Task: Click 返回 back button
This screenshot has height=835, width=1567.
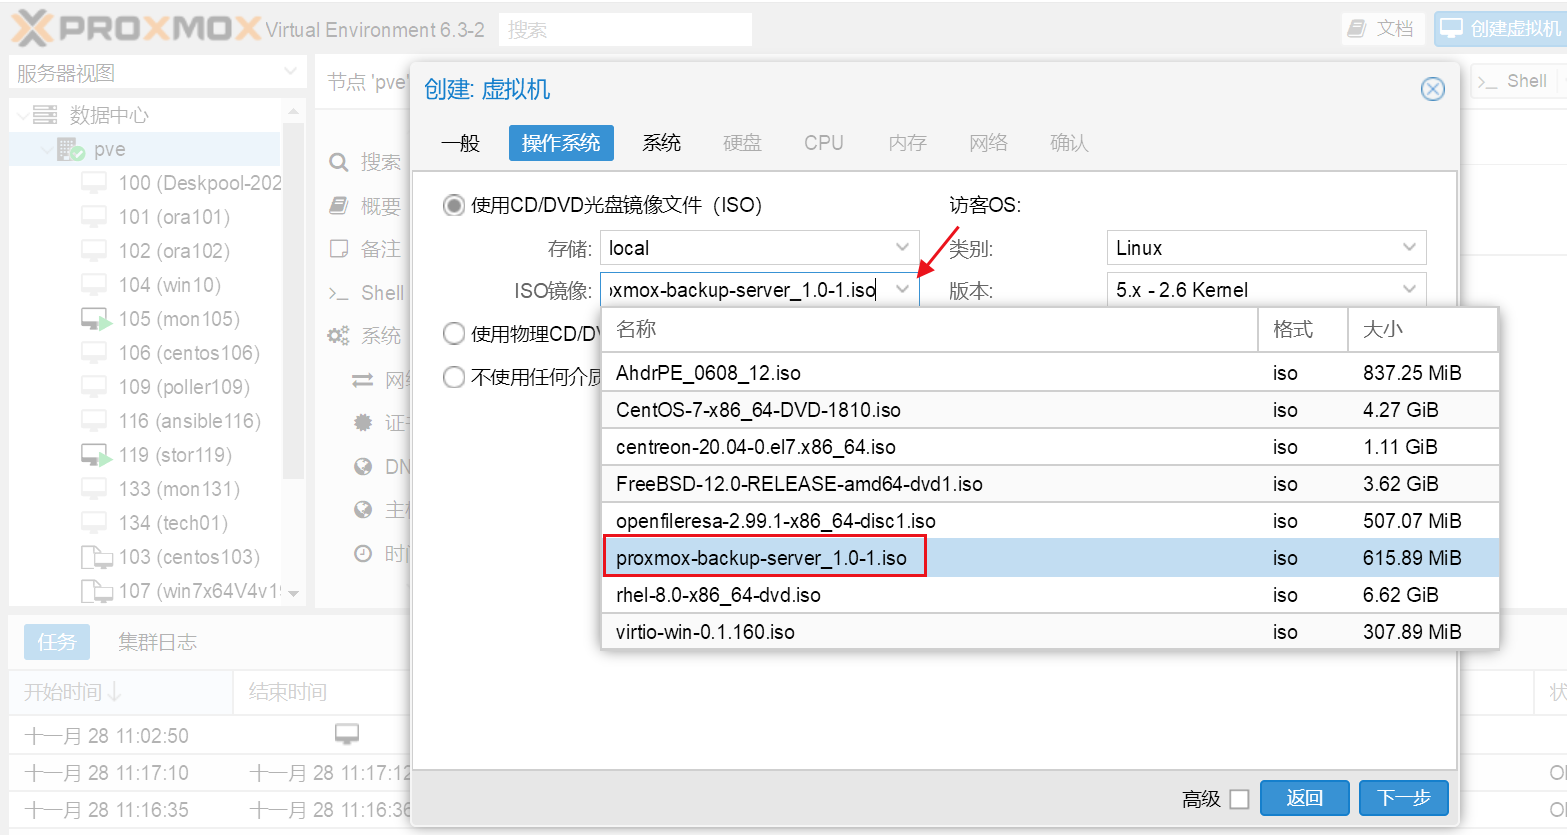Action: (1304, 798)
